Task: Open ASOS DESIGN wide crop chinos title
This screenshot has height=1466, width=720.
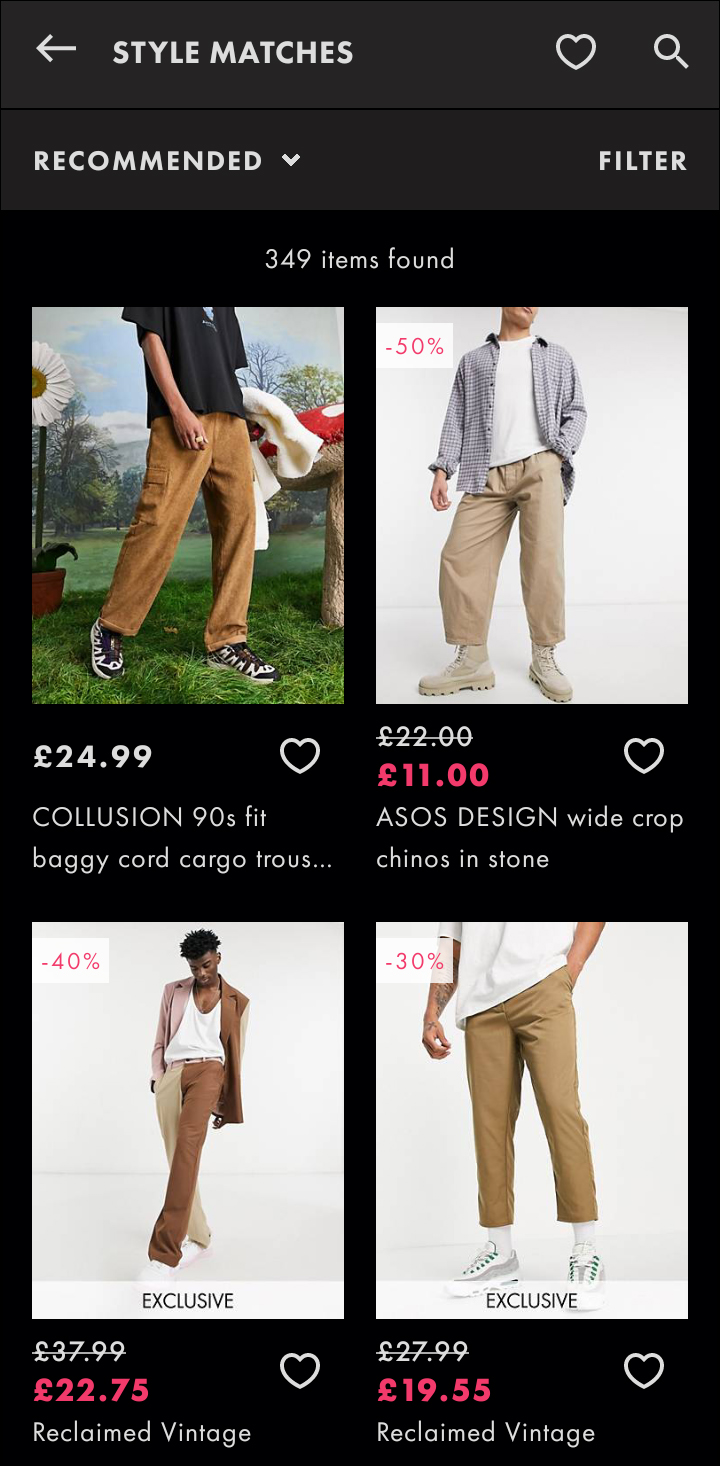Action: point(530,838)
